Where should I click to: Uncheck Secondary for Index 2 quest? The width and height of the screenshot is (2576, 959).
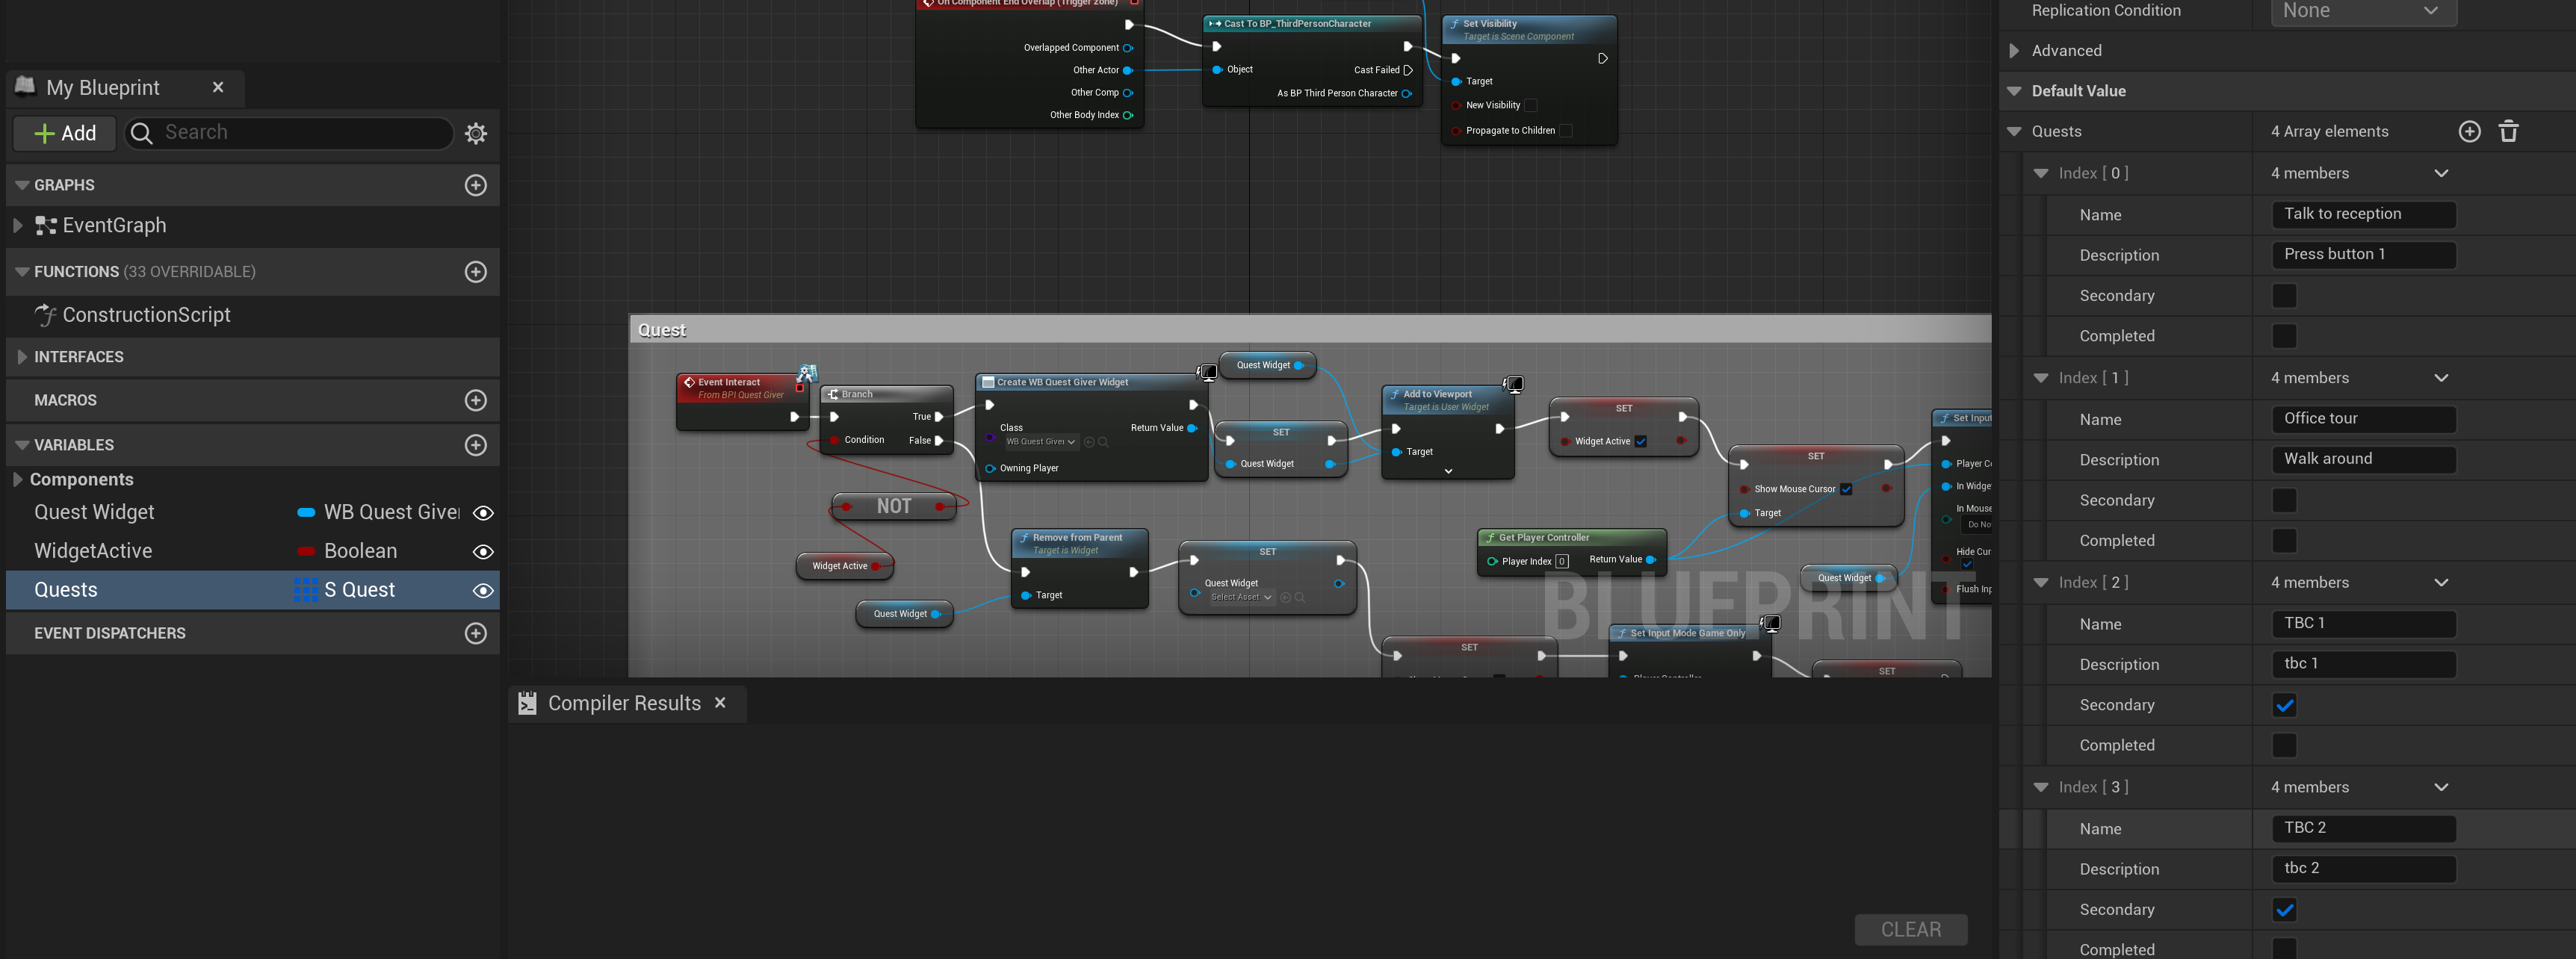pos(2284,706)
